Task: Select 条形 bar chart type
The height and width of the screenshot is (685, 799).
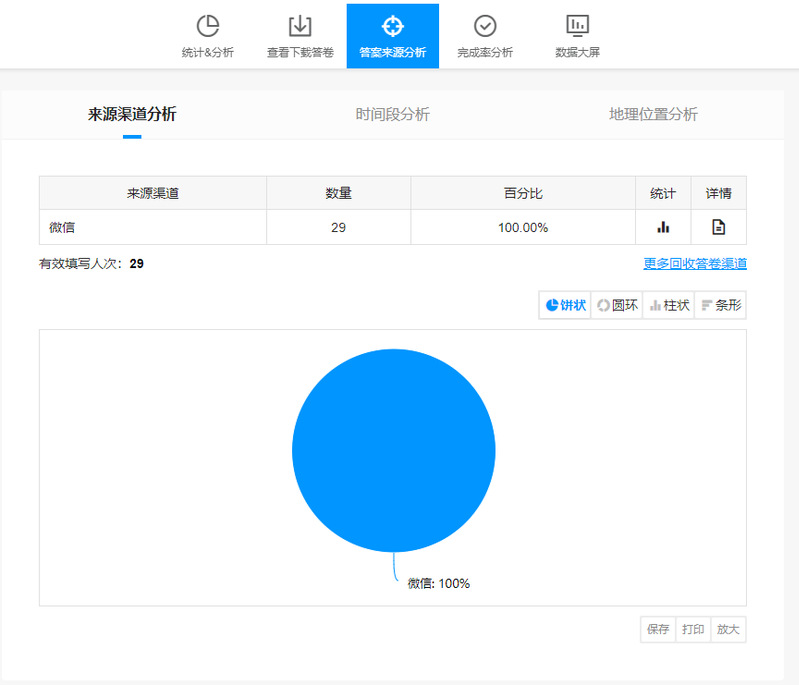Action: (721, 305)
